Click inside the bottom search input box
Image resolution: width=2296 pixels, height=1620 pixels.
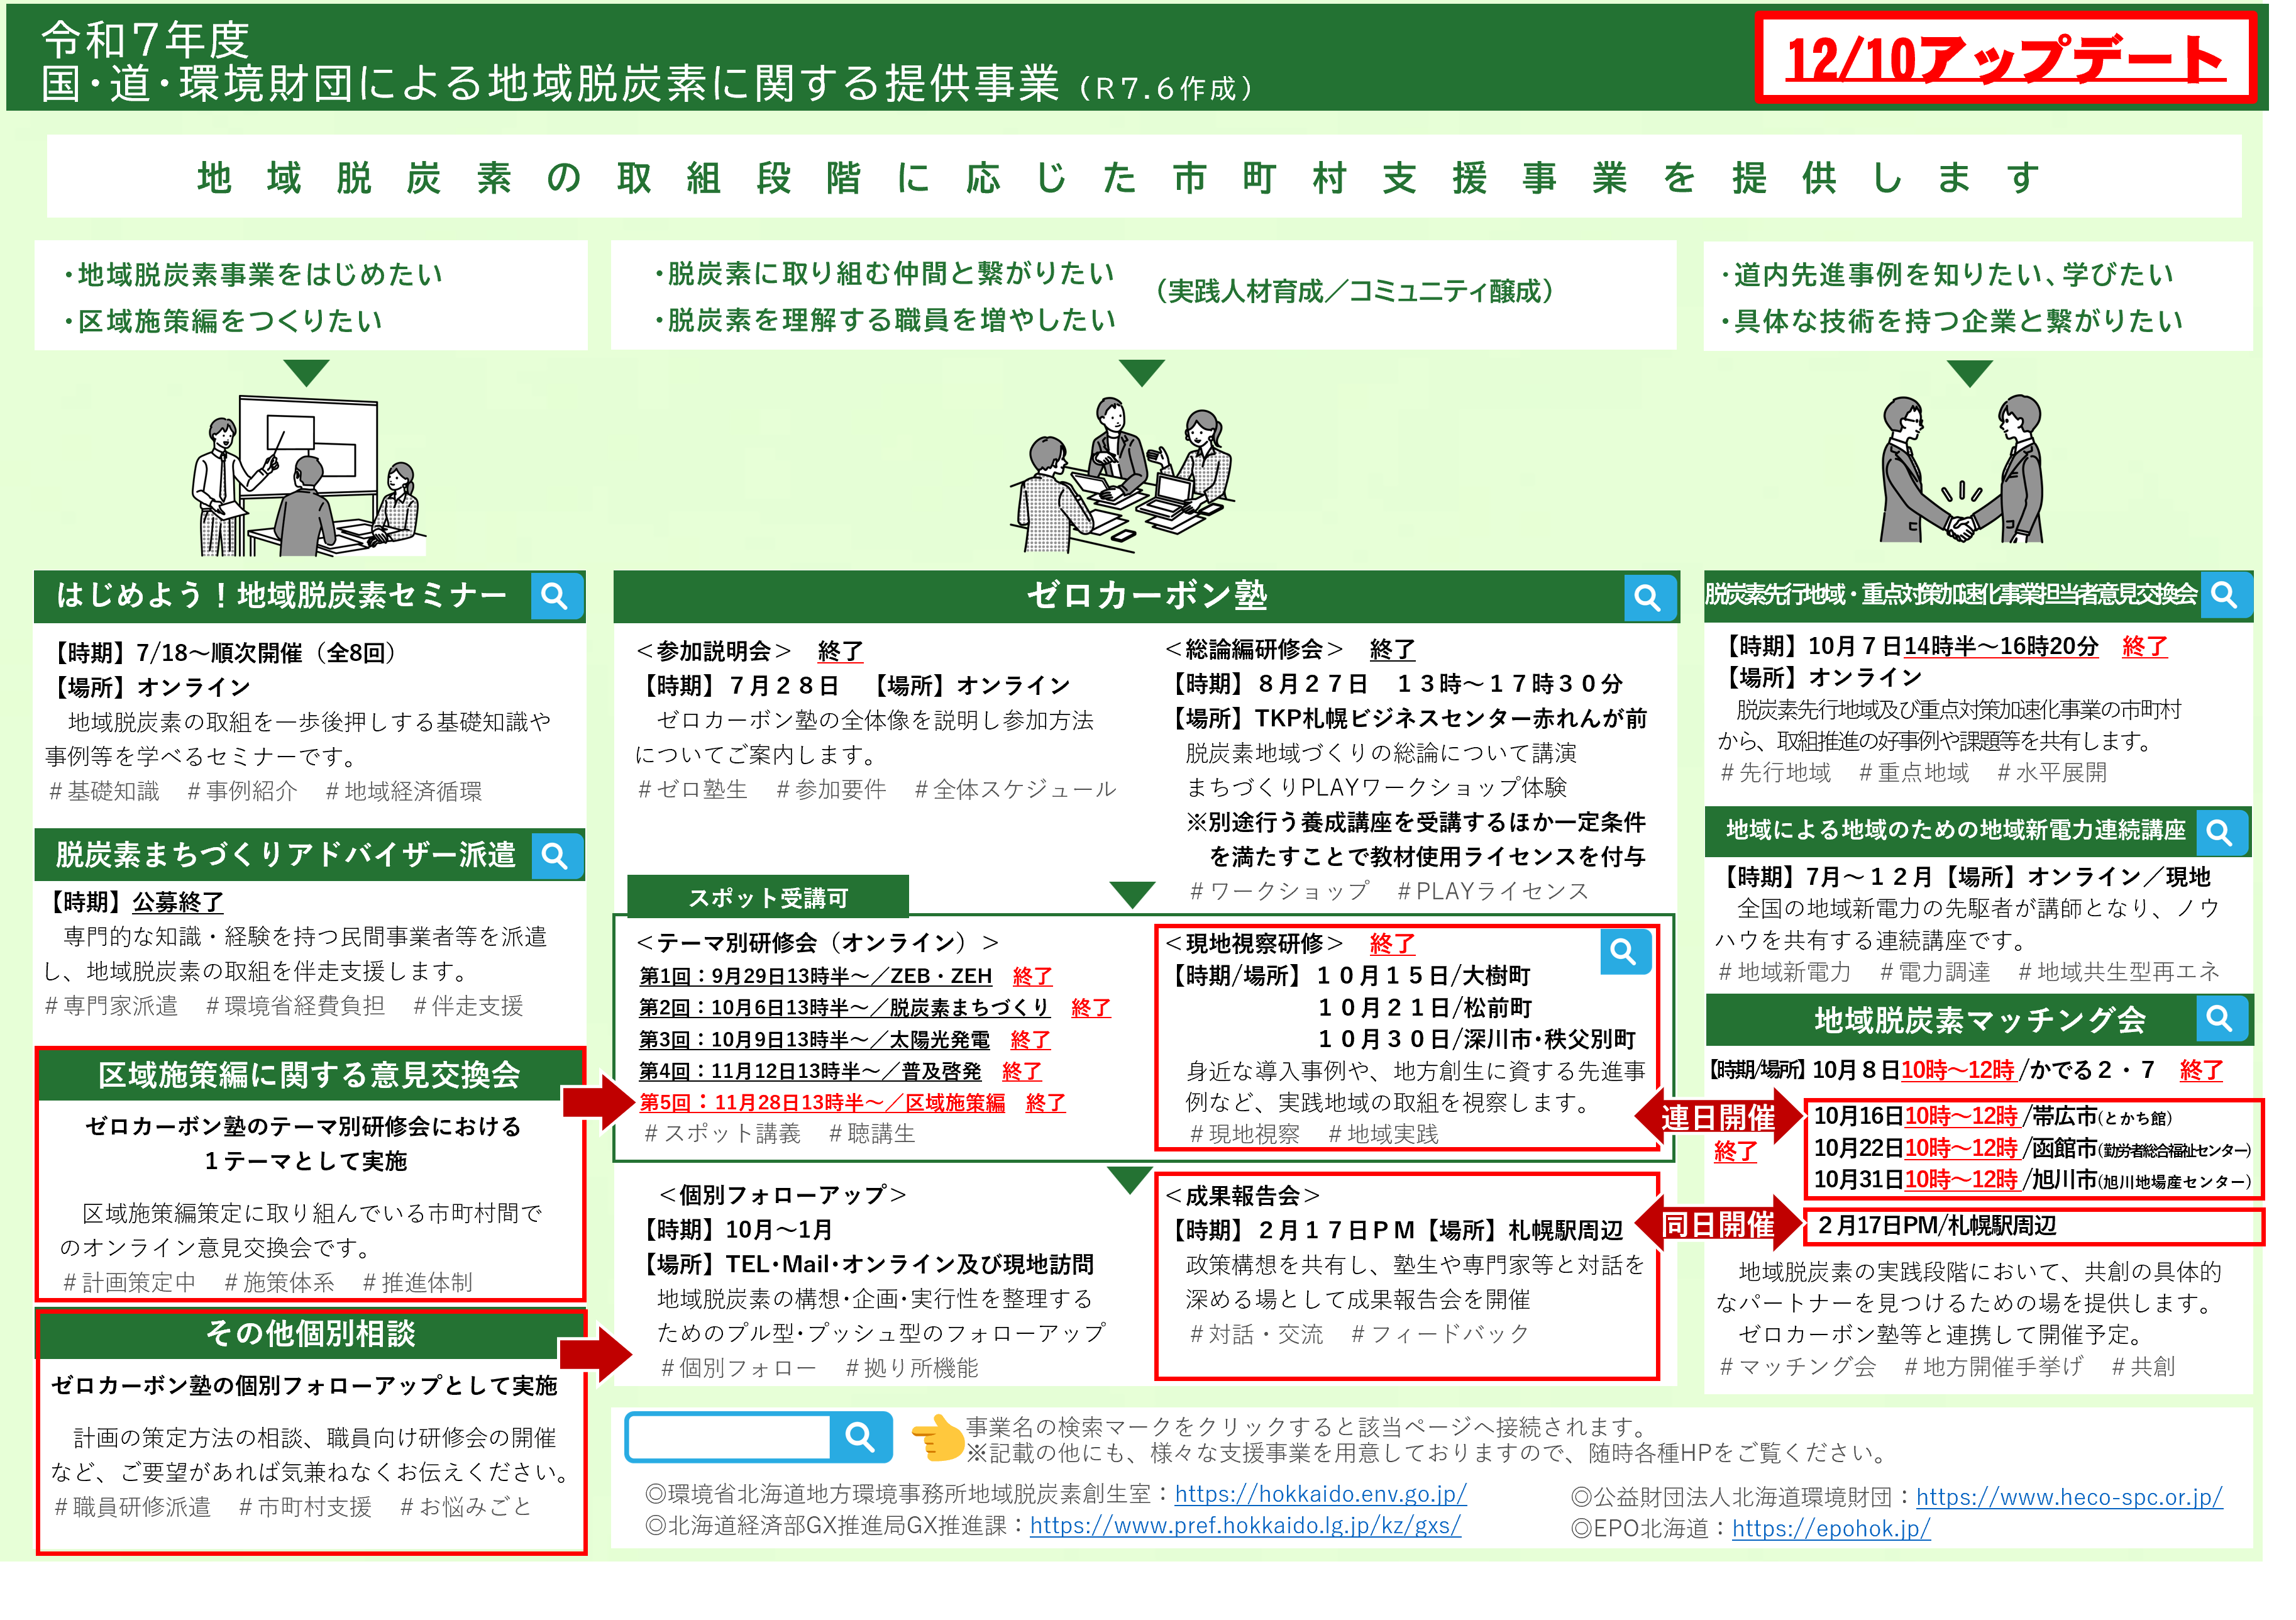(730, 1437)
